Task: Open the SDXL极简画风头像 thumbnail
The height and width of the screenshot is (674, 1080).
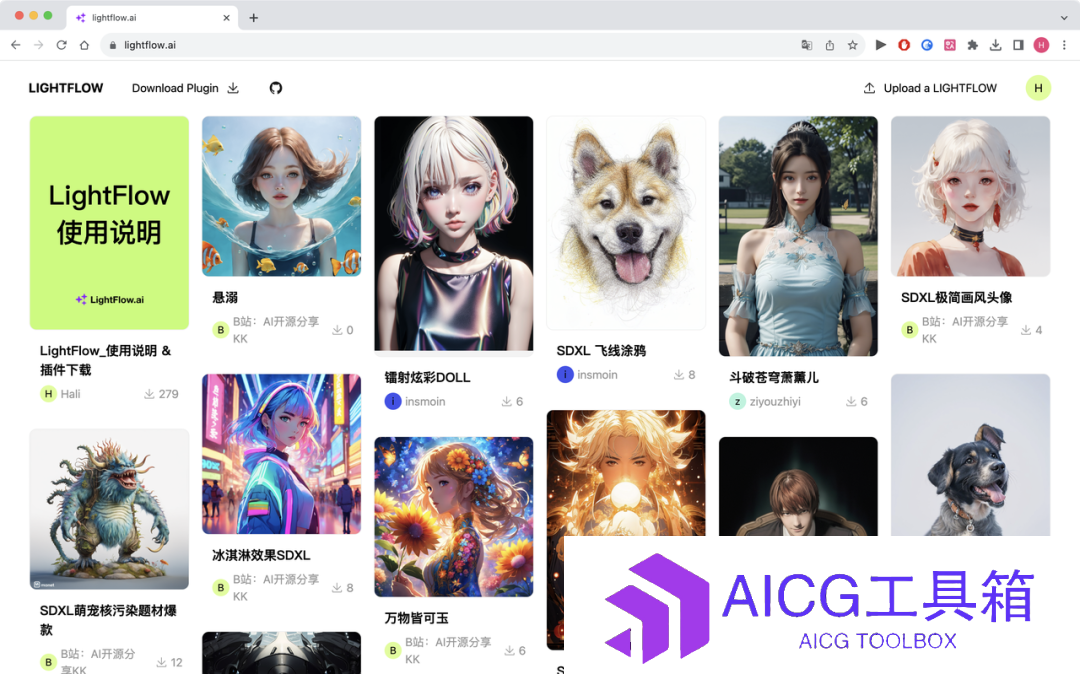Action: pyautogui.click(x=970, y=196)
